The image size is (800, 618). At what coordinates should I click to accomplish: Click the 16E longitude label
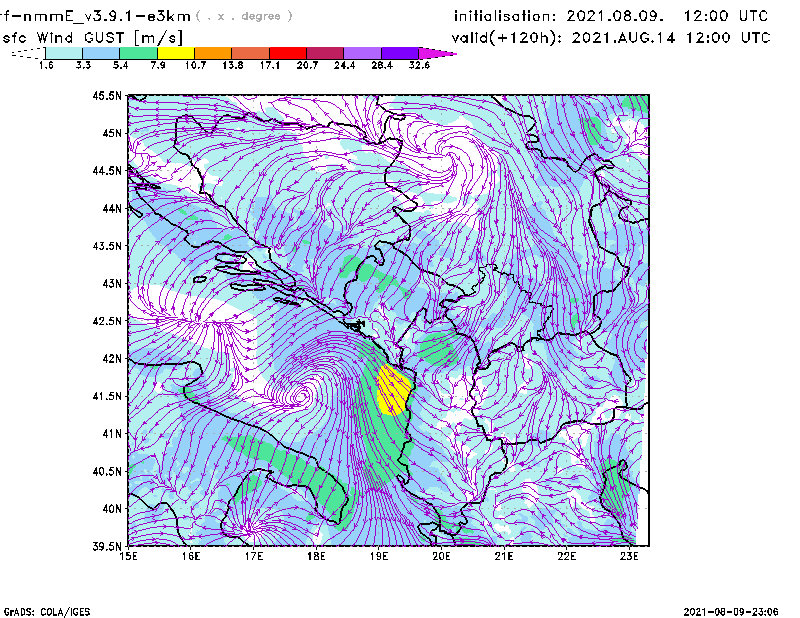191,556
